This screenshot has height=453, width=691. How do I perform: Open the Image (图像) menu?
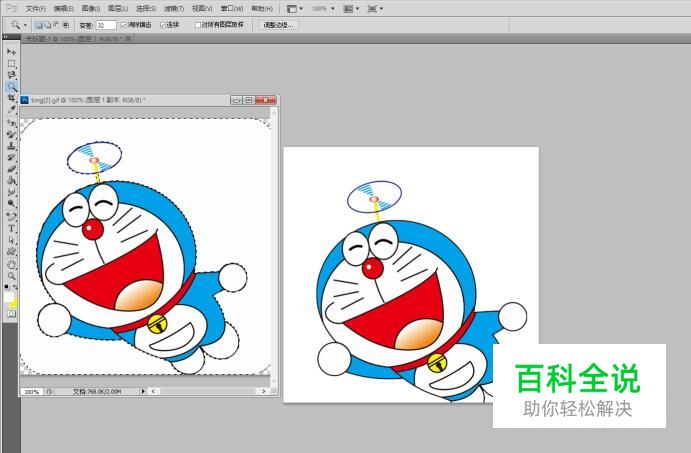(x=91, y=8)
